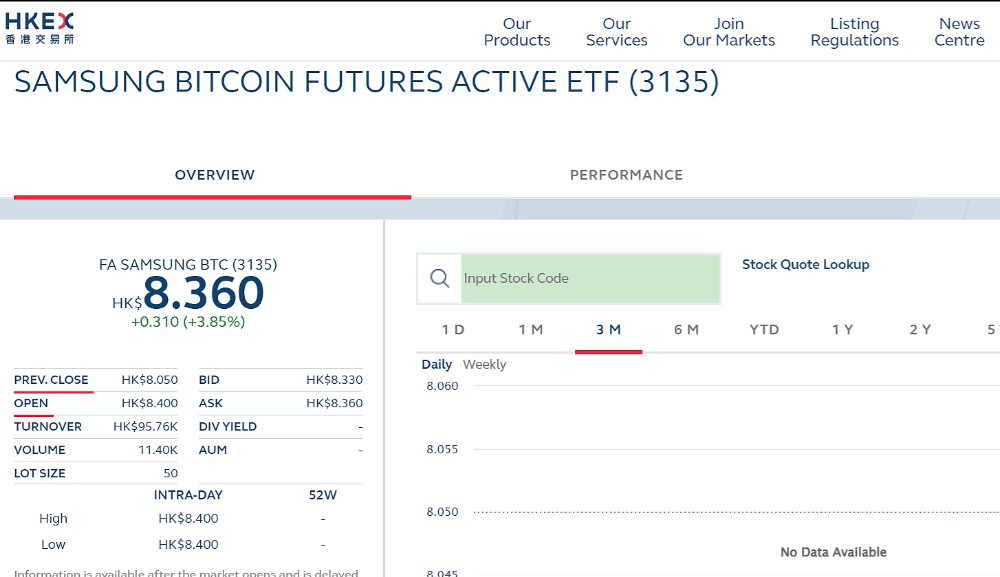
Task: Select the 2 Y chart period
Action: click(x=919, y=329)
